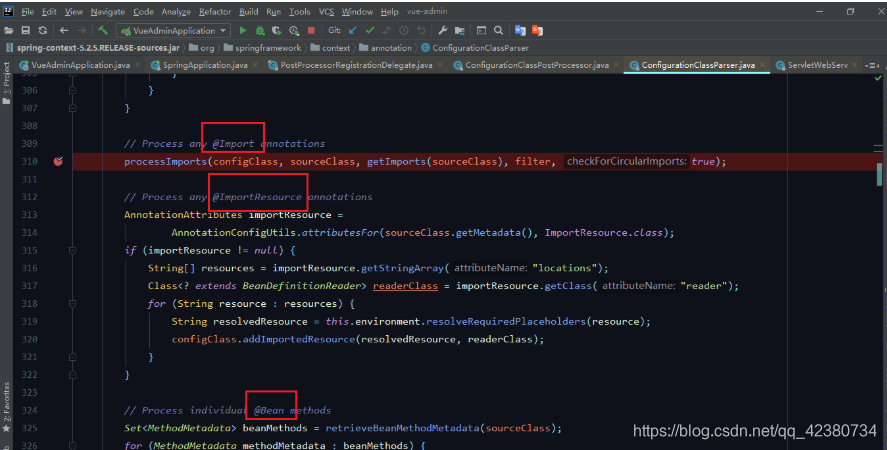Switch to SpringApplication.java tab
This screenshot has width=887, height=450.
pyautogui.click(x=205, y=65)
